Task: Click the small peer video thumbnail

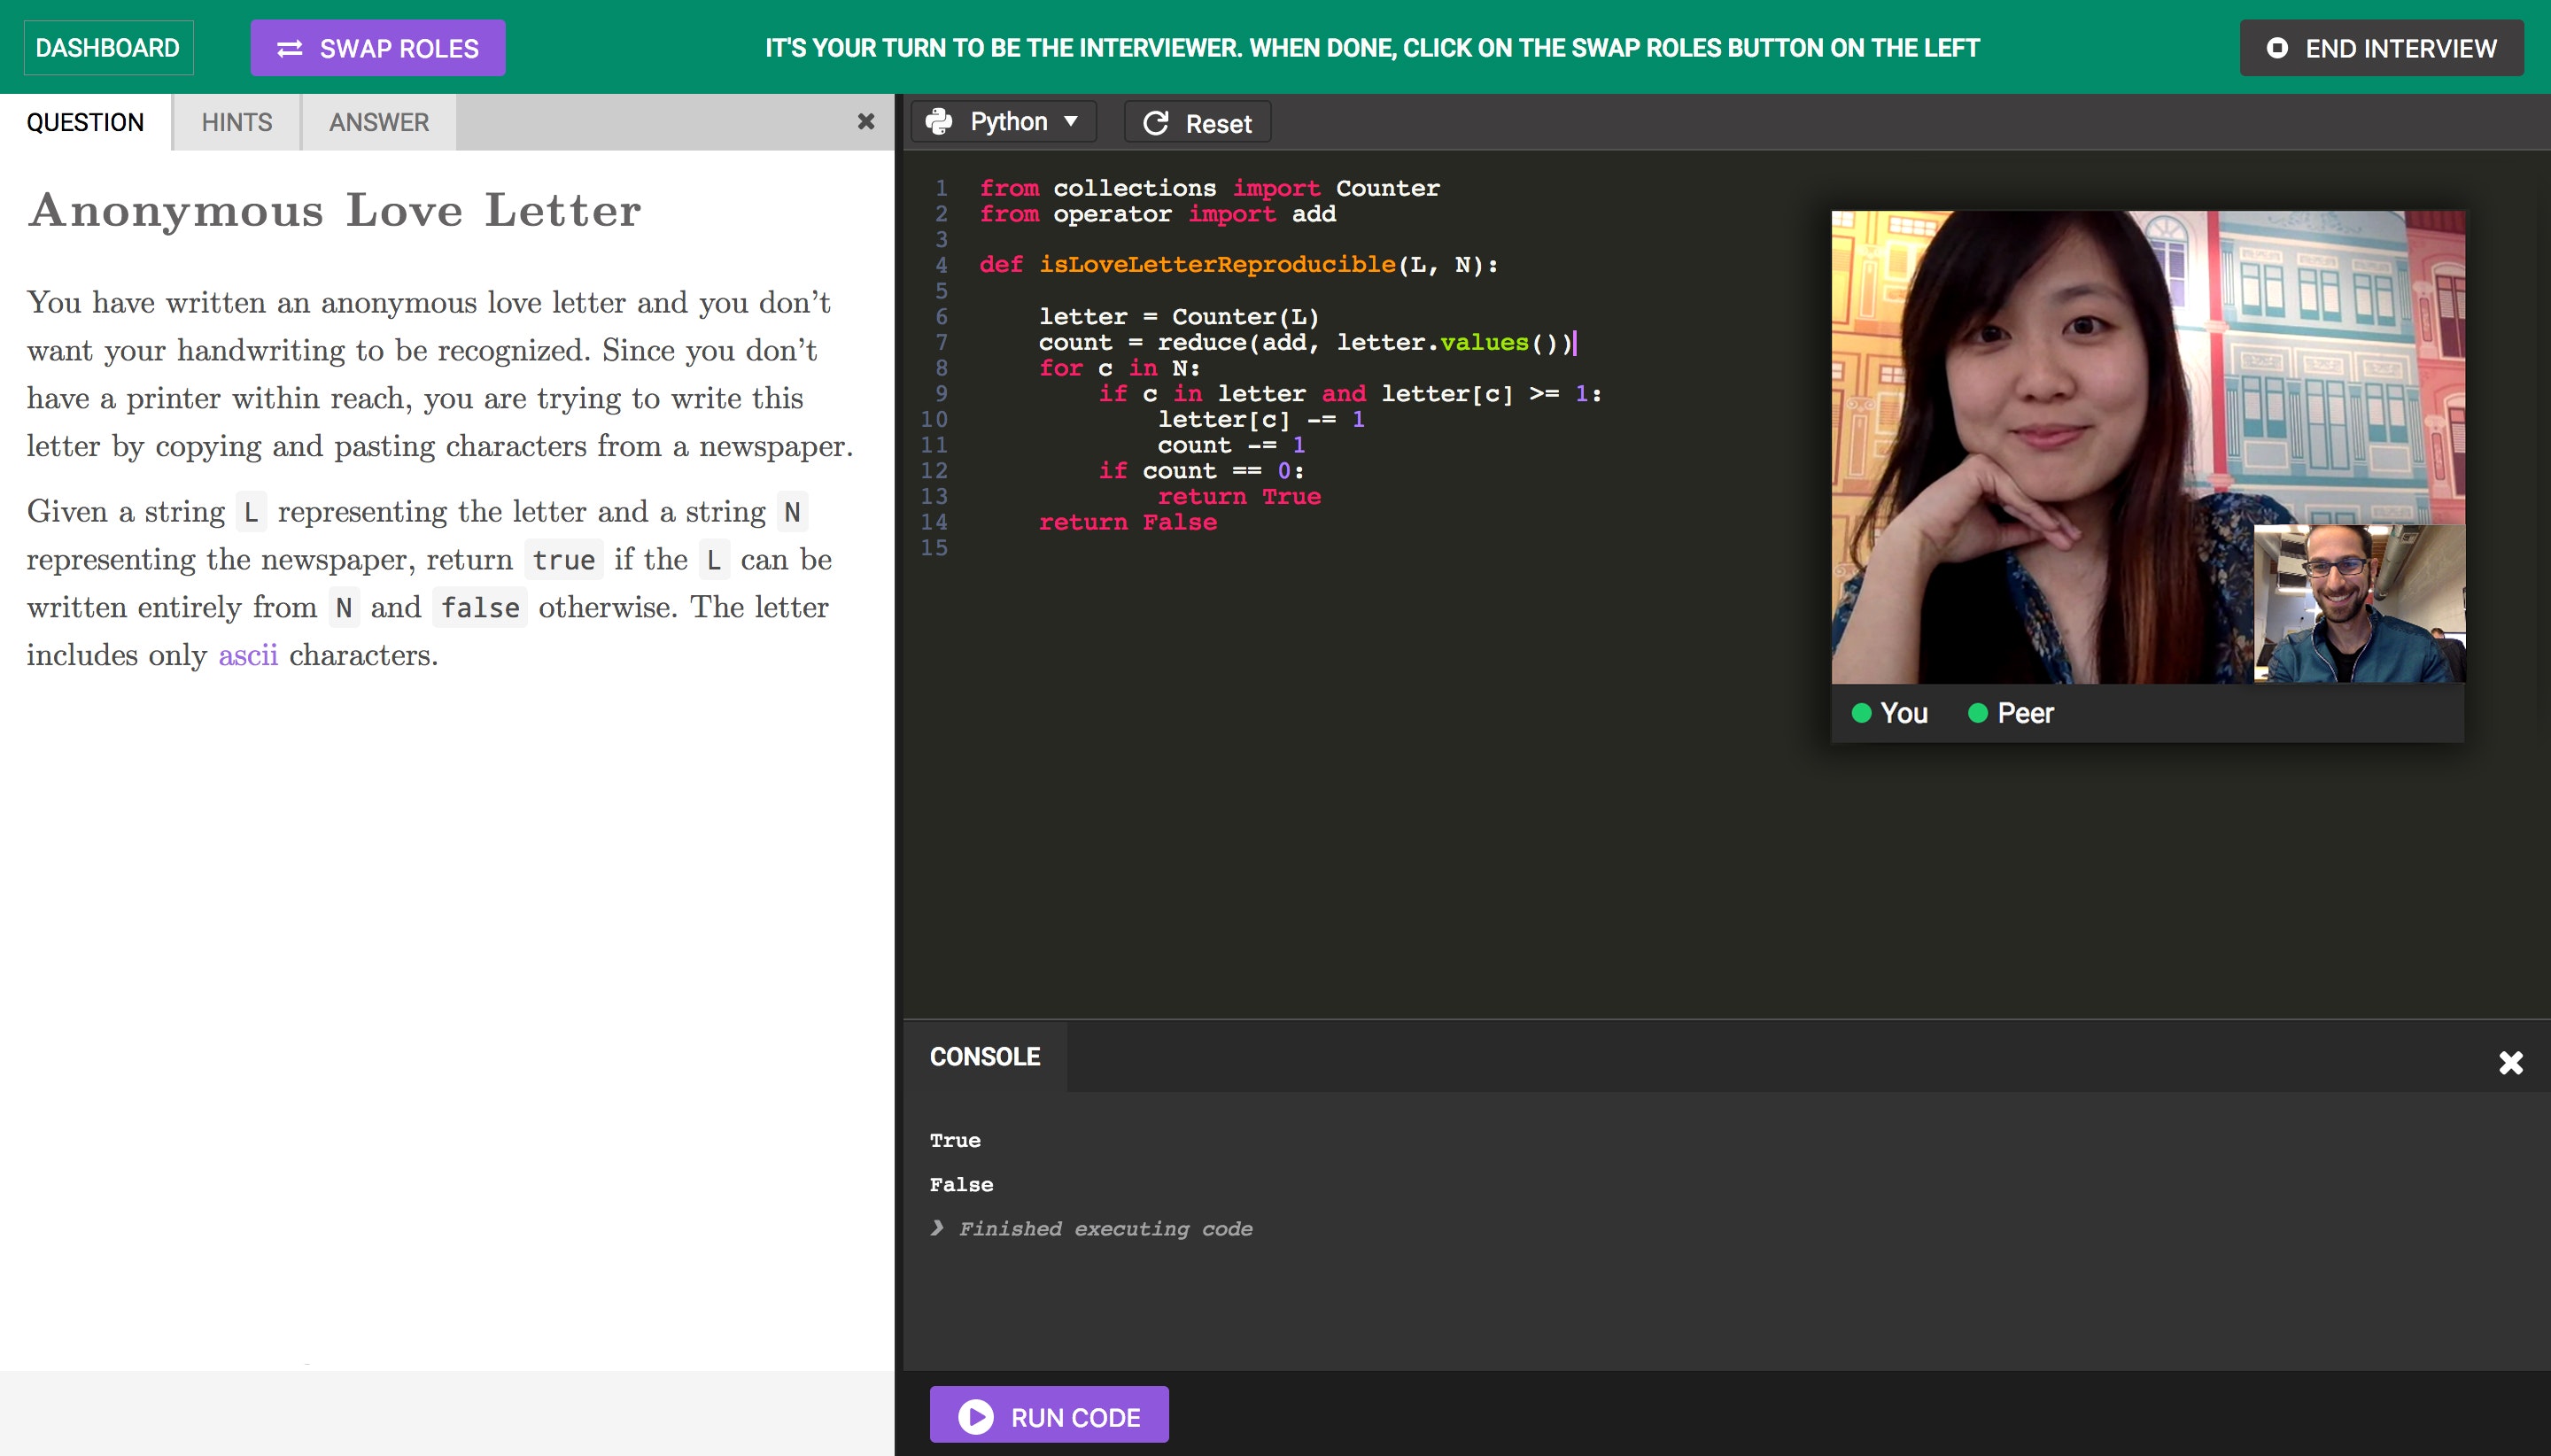Action: click(x=2358, y=603)
